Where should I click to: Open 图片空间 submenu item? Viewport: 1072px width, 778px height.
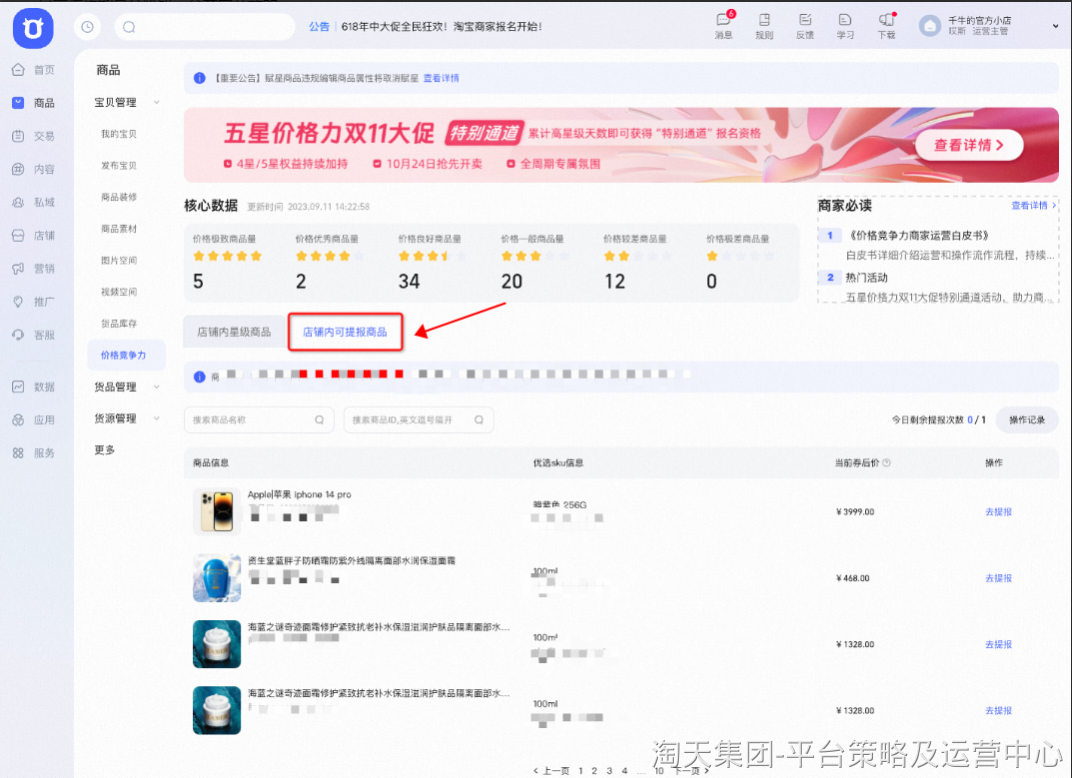tap(119, 260)
